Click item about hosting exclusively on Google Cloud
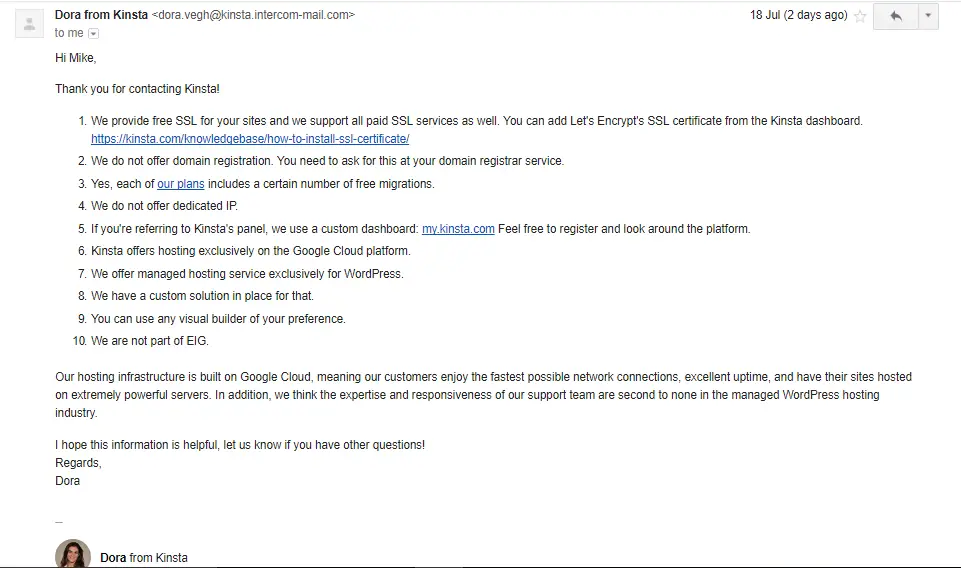The height and width of the screenshot is (568, 961). pyautogui.click(x=251, y=251)
